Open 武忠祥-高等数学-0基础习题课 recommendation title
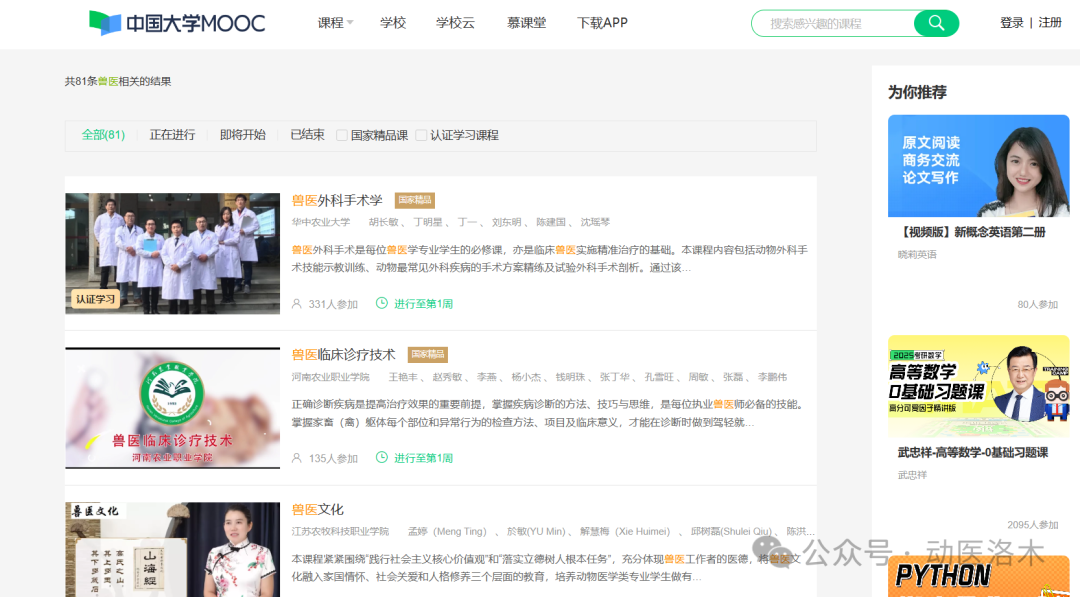This screenshot has height=597, width=1080. coord(973,452)
